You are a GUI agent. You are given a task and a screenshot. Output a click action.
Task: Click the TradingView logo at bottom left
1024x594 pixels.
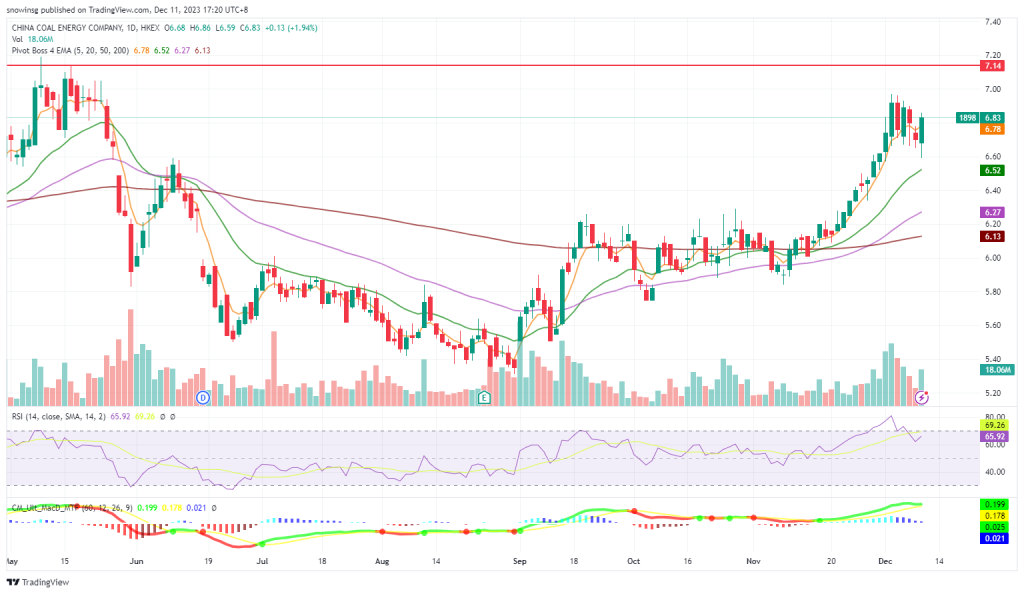pyautogui.click(x=38, y=582)
